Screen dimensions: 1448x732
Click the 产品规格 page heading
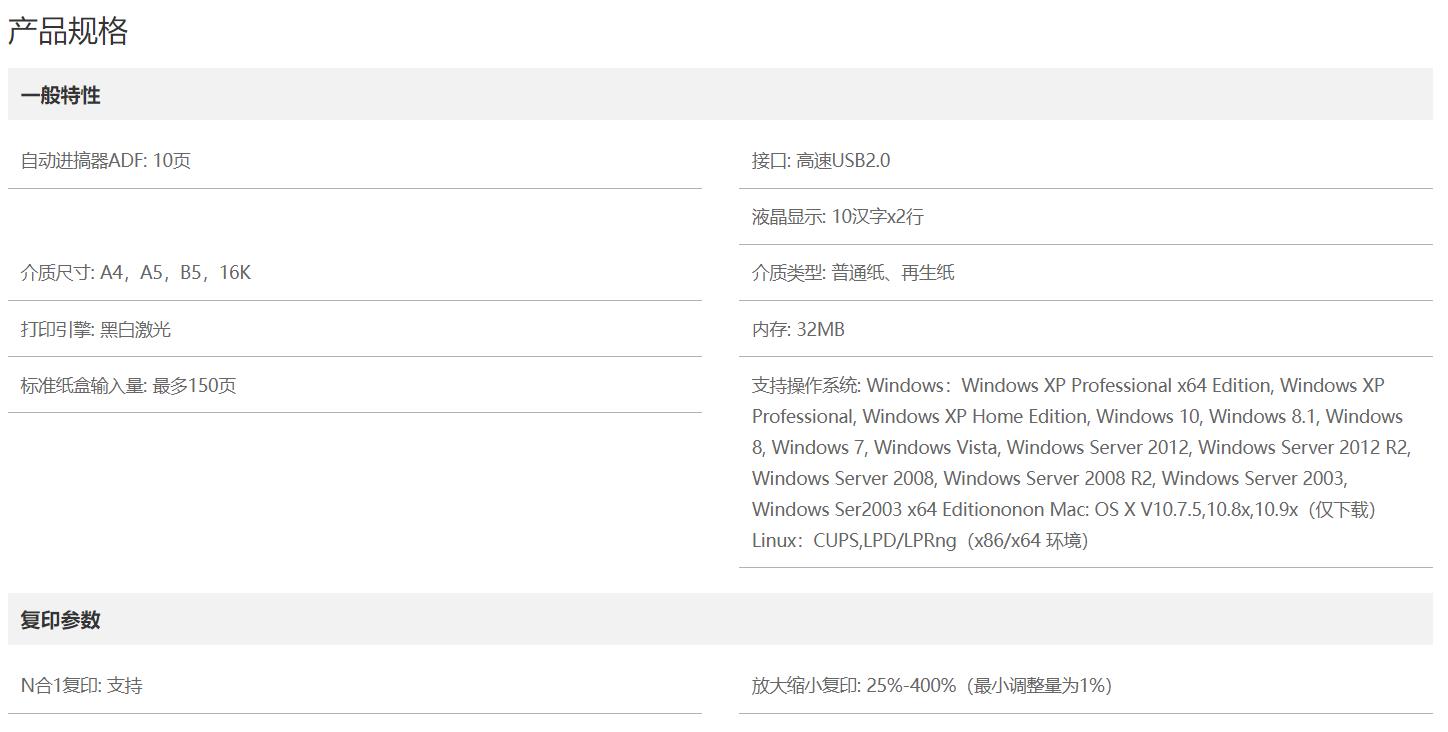pyautogui.click(x=68, y=31)
